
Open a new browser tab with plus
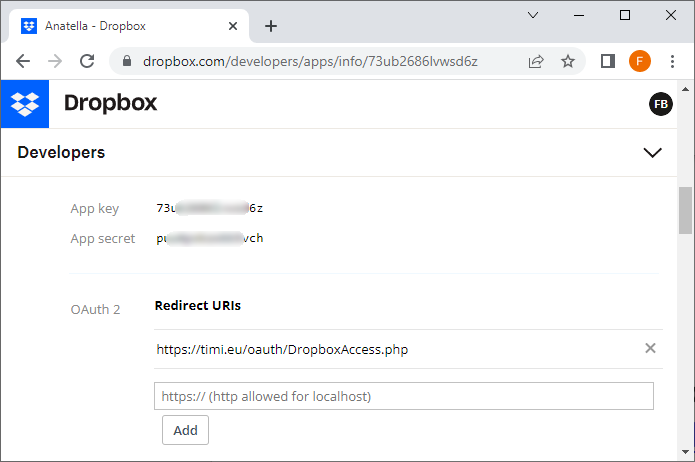click(x=271, y=26)
